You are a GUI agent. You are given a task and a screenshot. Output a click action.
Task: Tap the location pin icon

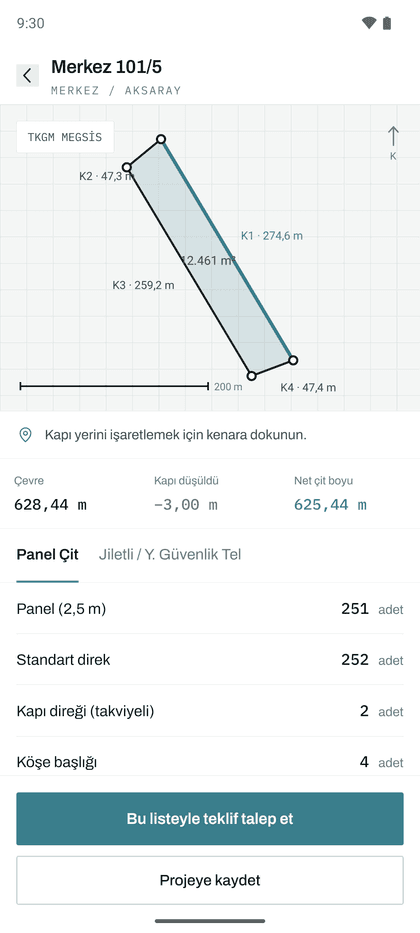[x=25, y=435]
